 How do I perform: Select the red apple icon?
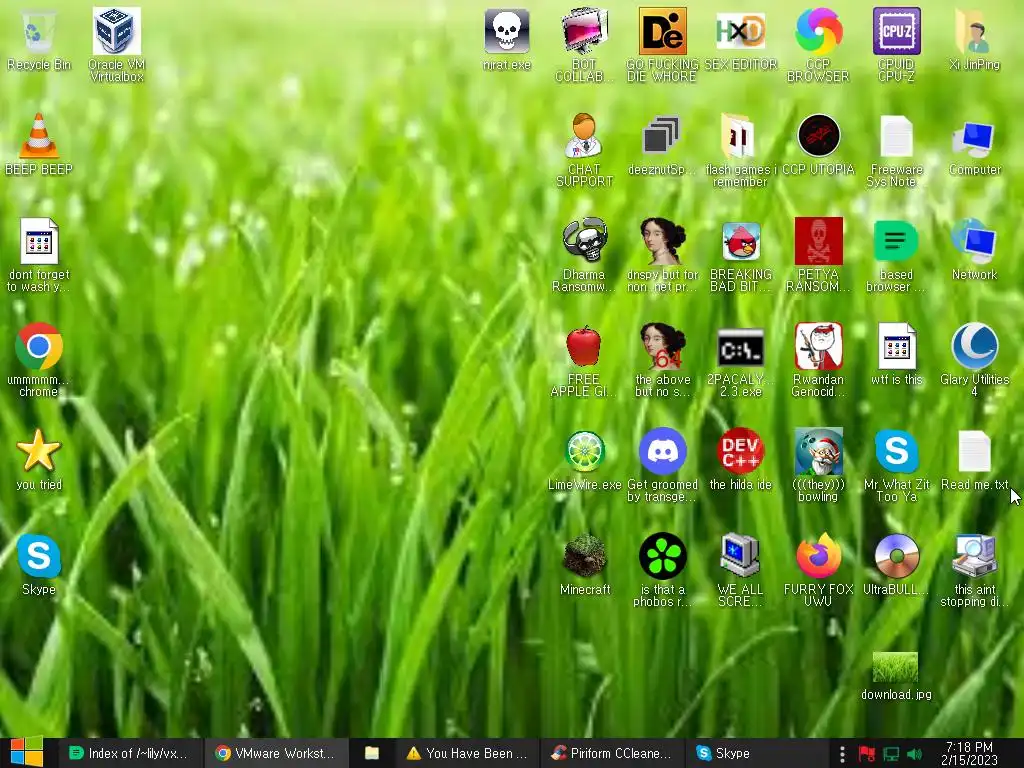click(584, 346)
